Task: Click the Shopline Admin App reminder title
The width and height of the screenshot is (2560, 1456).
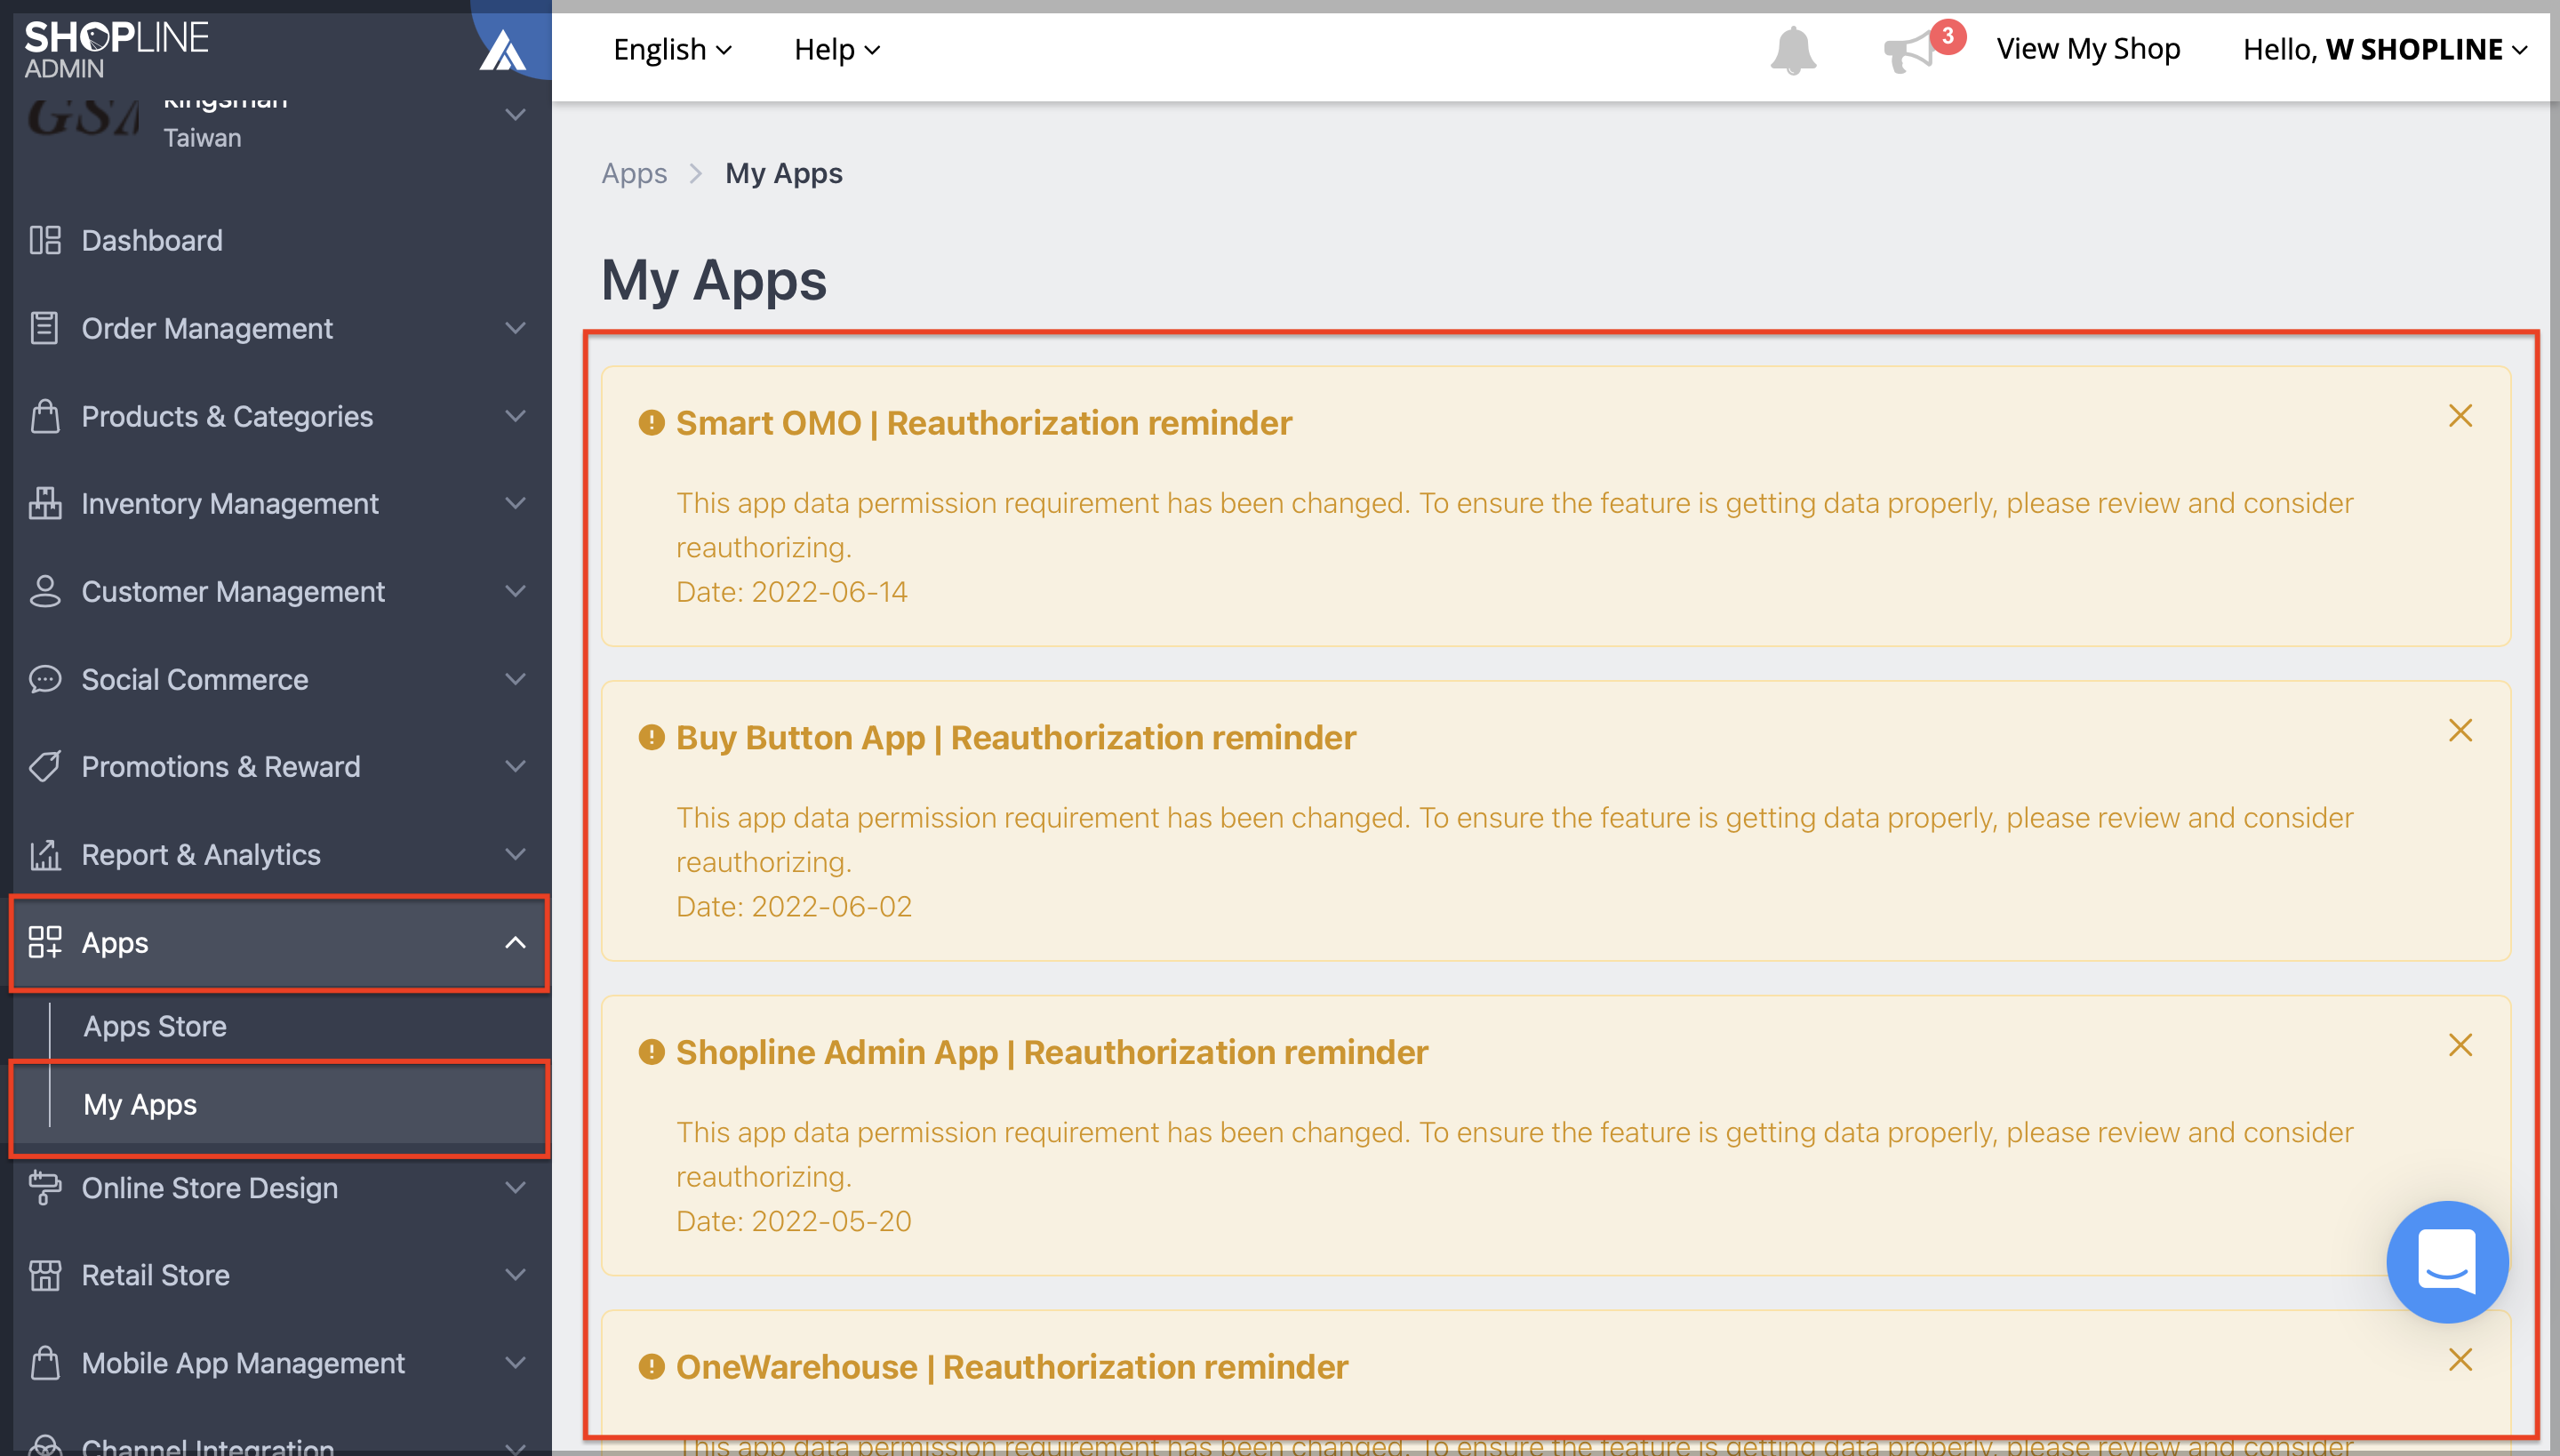Action: (x=1052, y=1052)
